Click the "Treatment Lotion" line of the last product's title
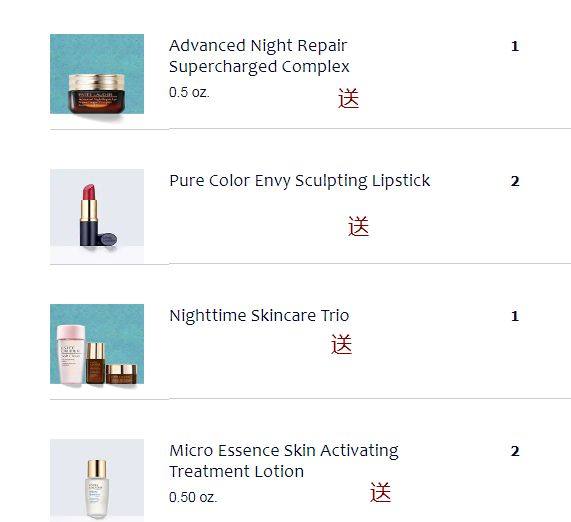The height and width of the screenshot is (522, 571). [x=237, y=471]
